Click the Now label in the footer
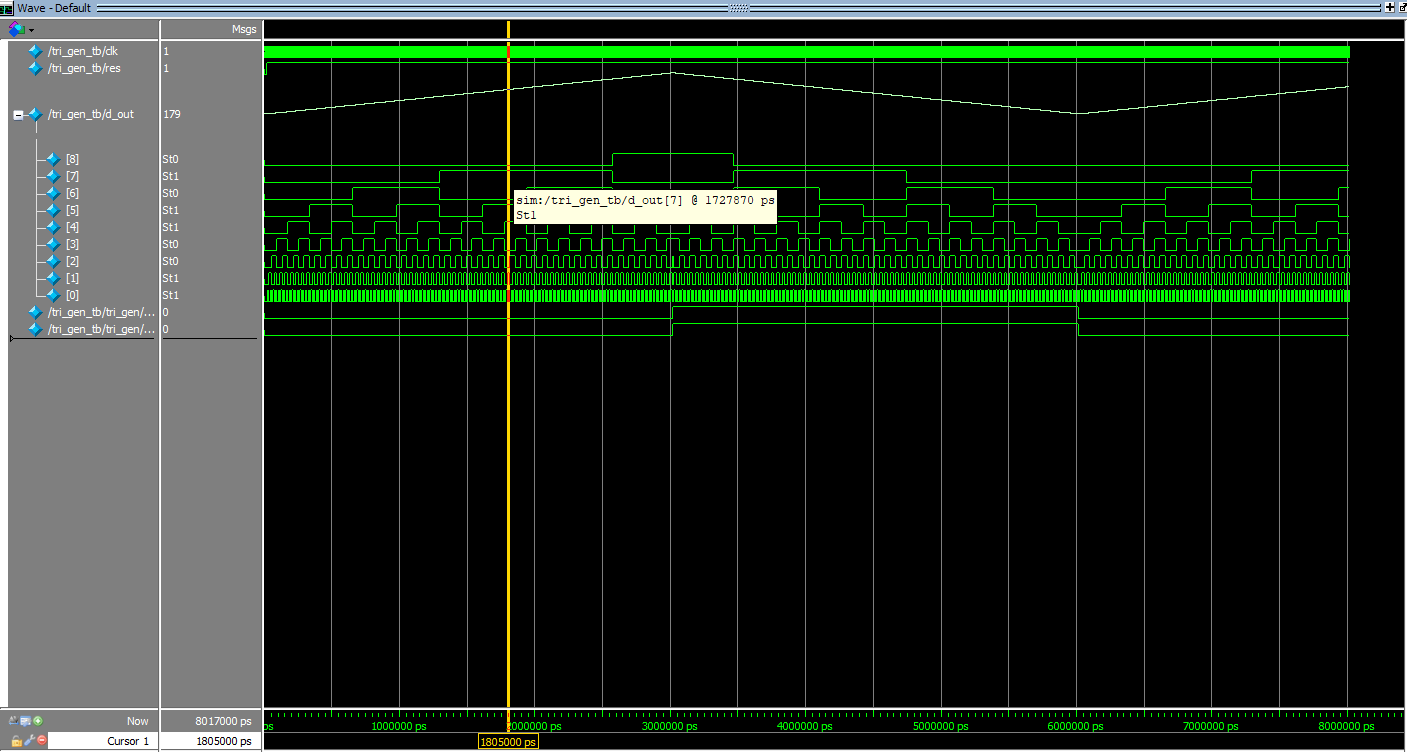 pyautogui.click(x=138, y=720)
